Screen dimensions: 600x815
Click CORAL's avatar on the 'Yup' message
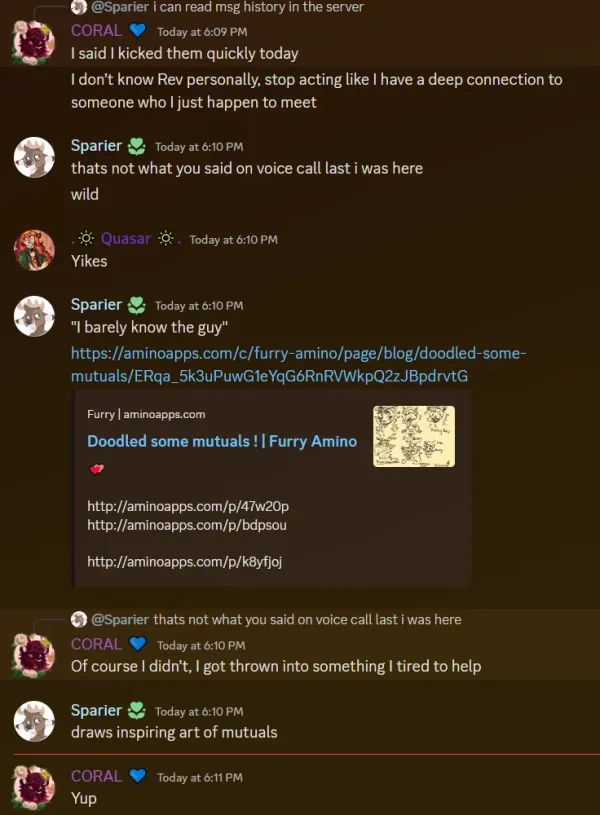click(34, 787)
